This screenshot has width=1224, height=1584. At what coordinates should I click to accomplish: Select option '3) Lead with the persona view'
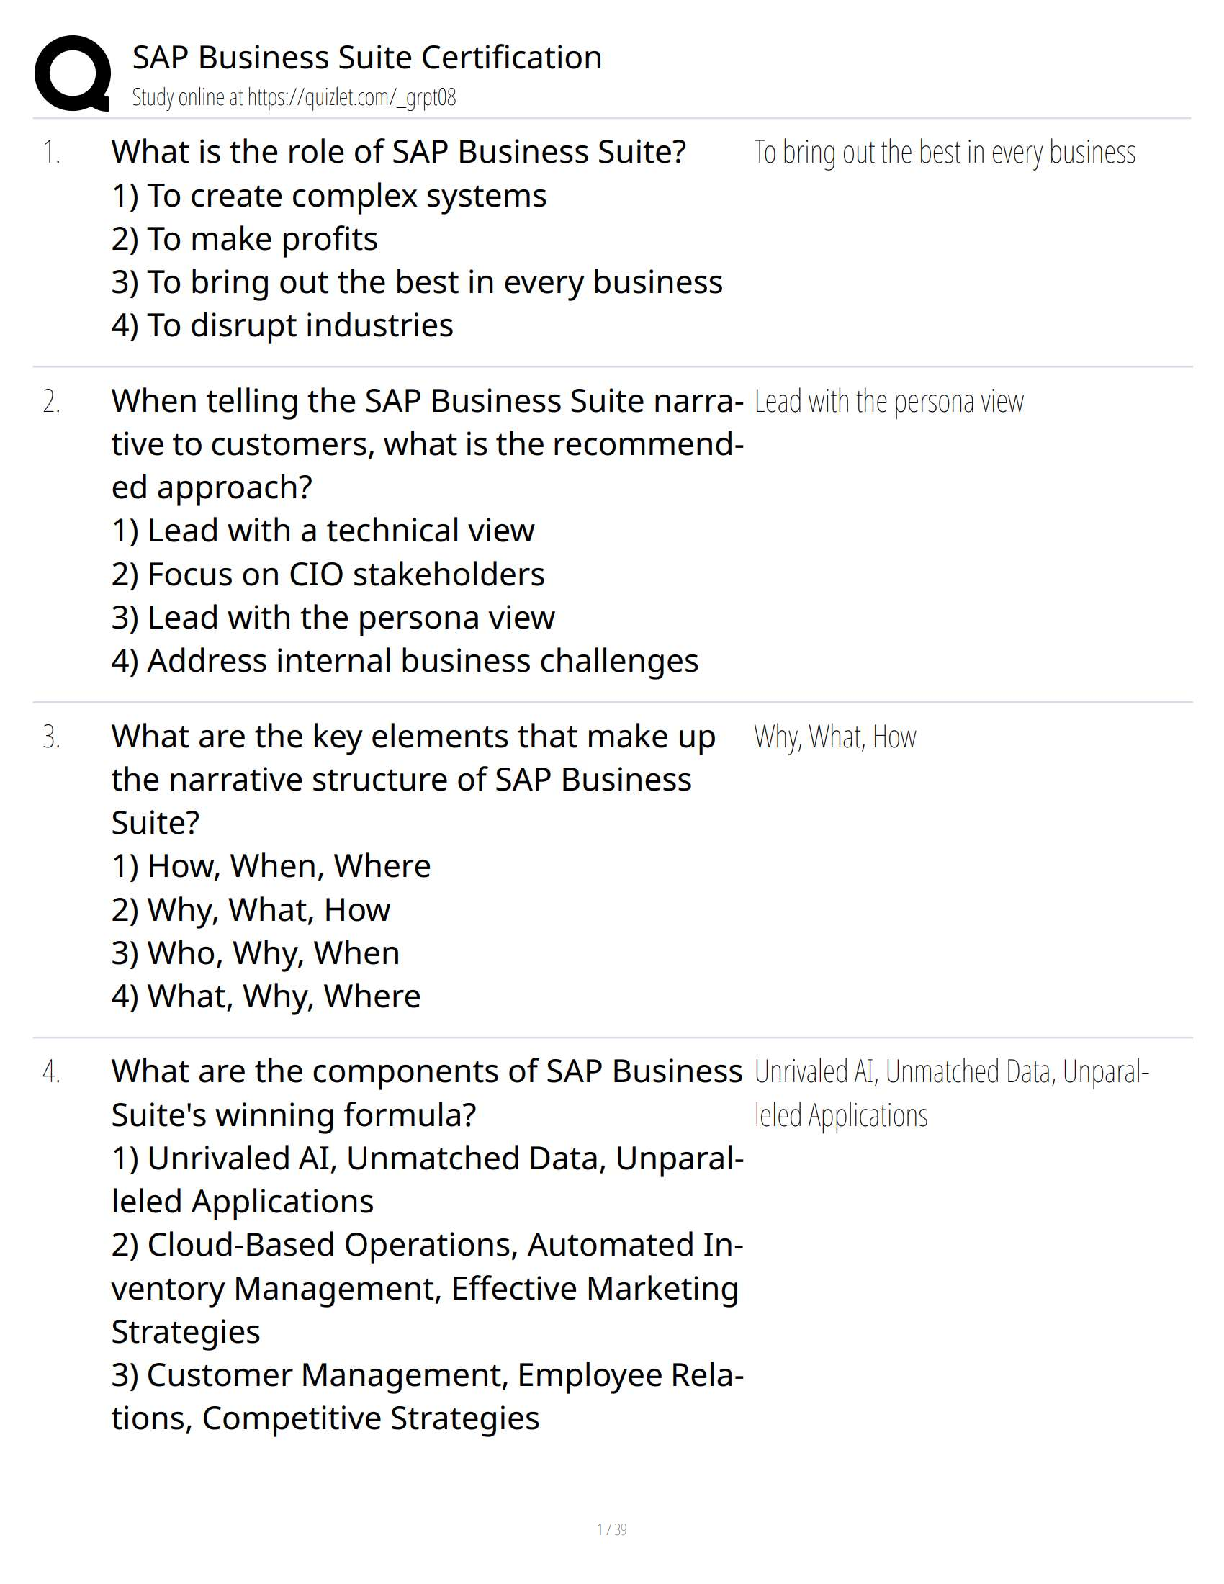point(333,618)
